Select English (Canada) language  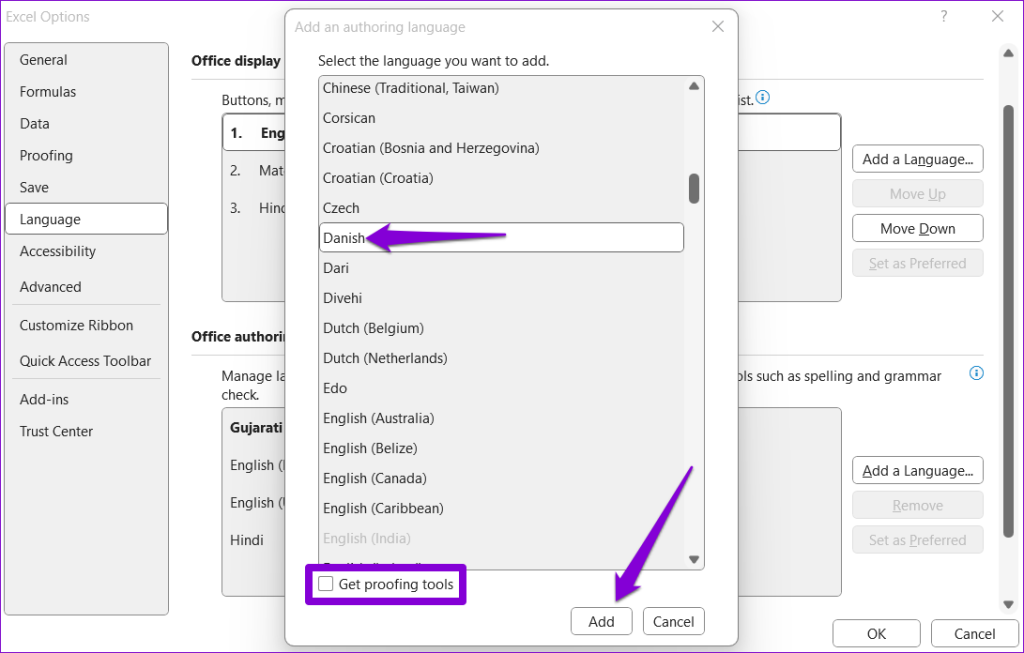[x=501, y=479]
